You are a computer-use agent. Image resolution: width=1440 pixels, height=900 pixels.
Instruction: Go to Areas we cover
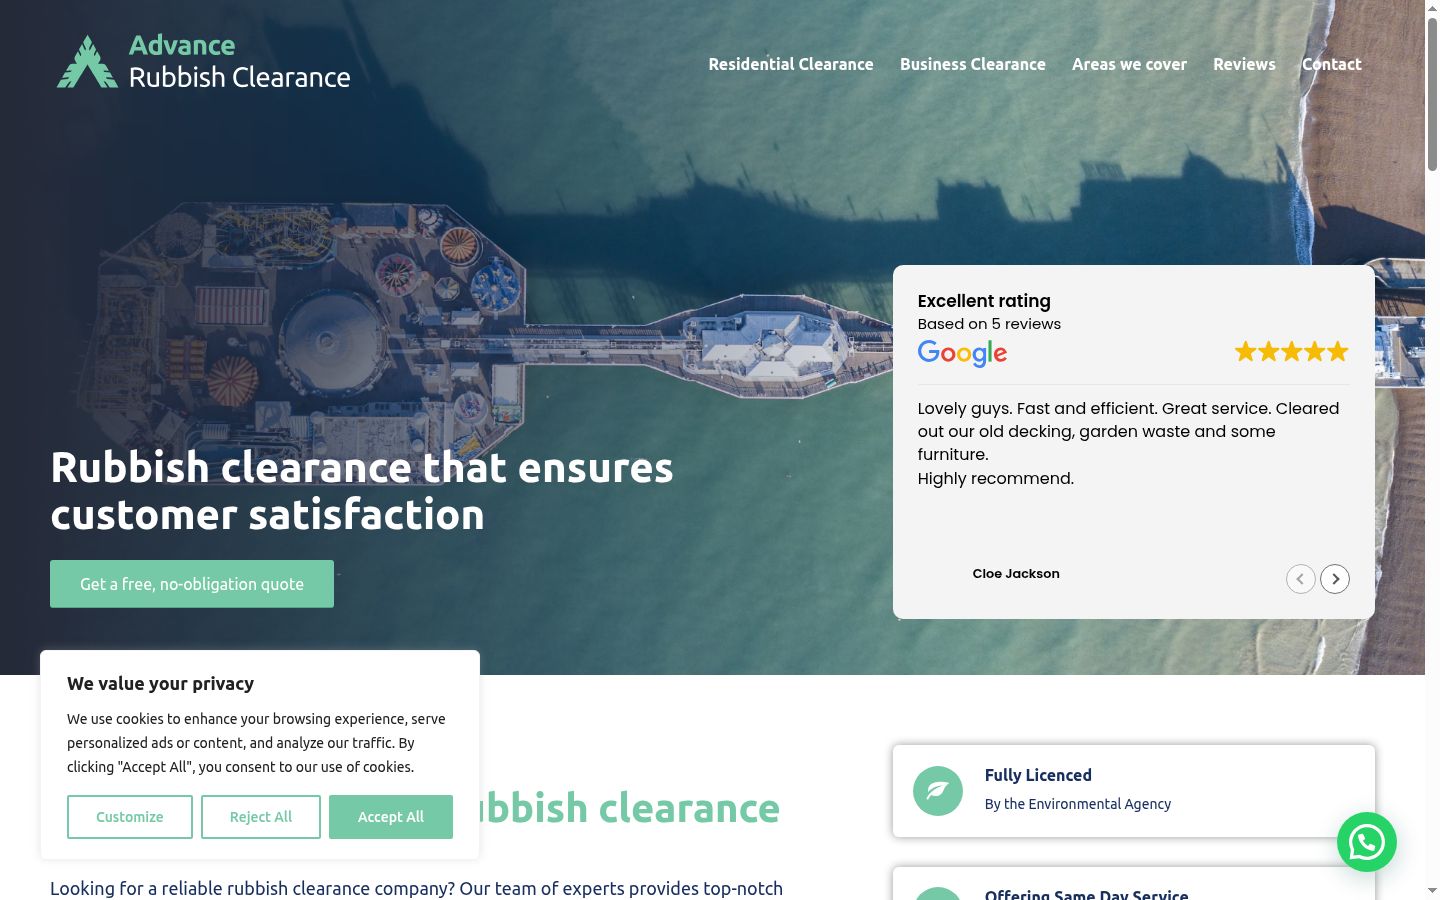(1129, 64)
